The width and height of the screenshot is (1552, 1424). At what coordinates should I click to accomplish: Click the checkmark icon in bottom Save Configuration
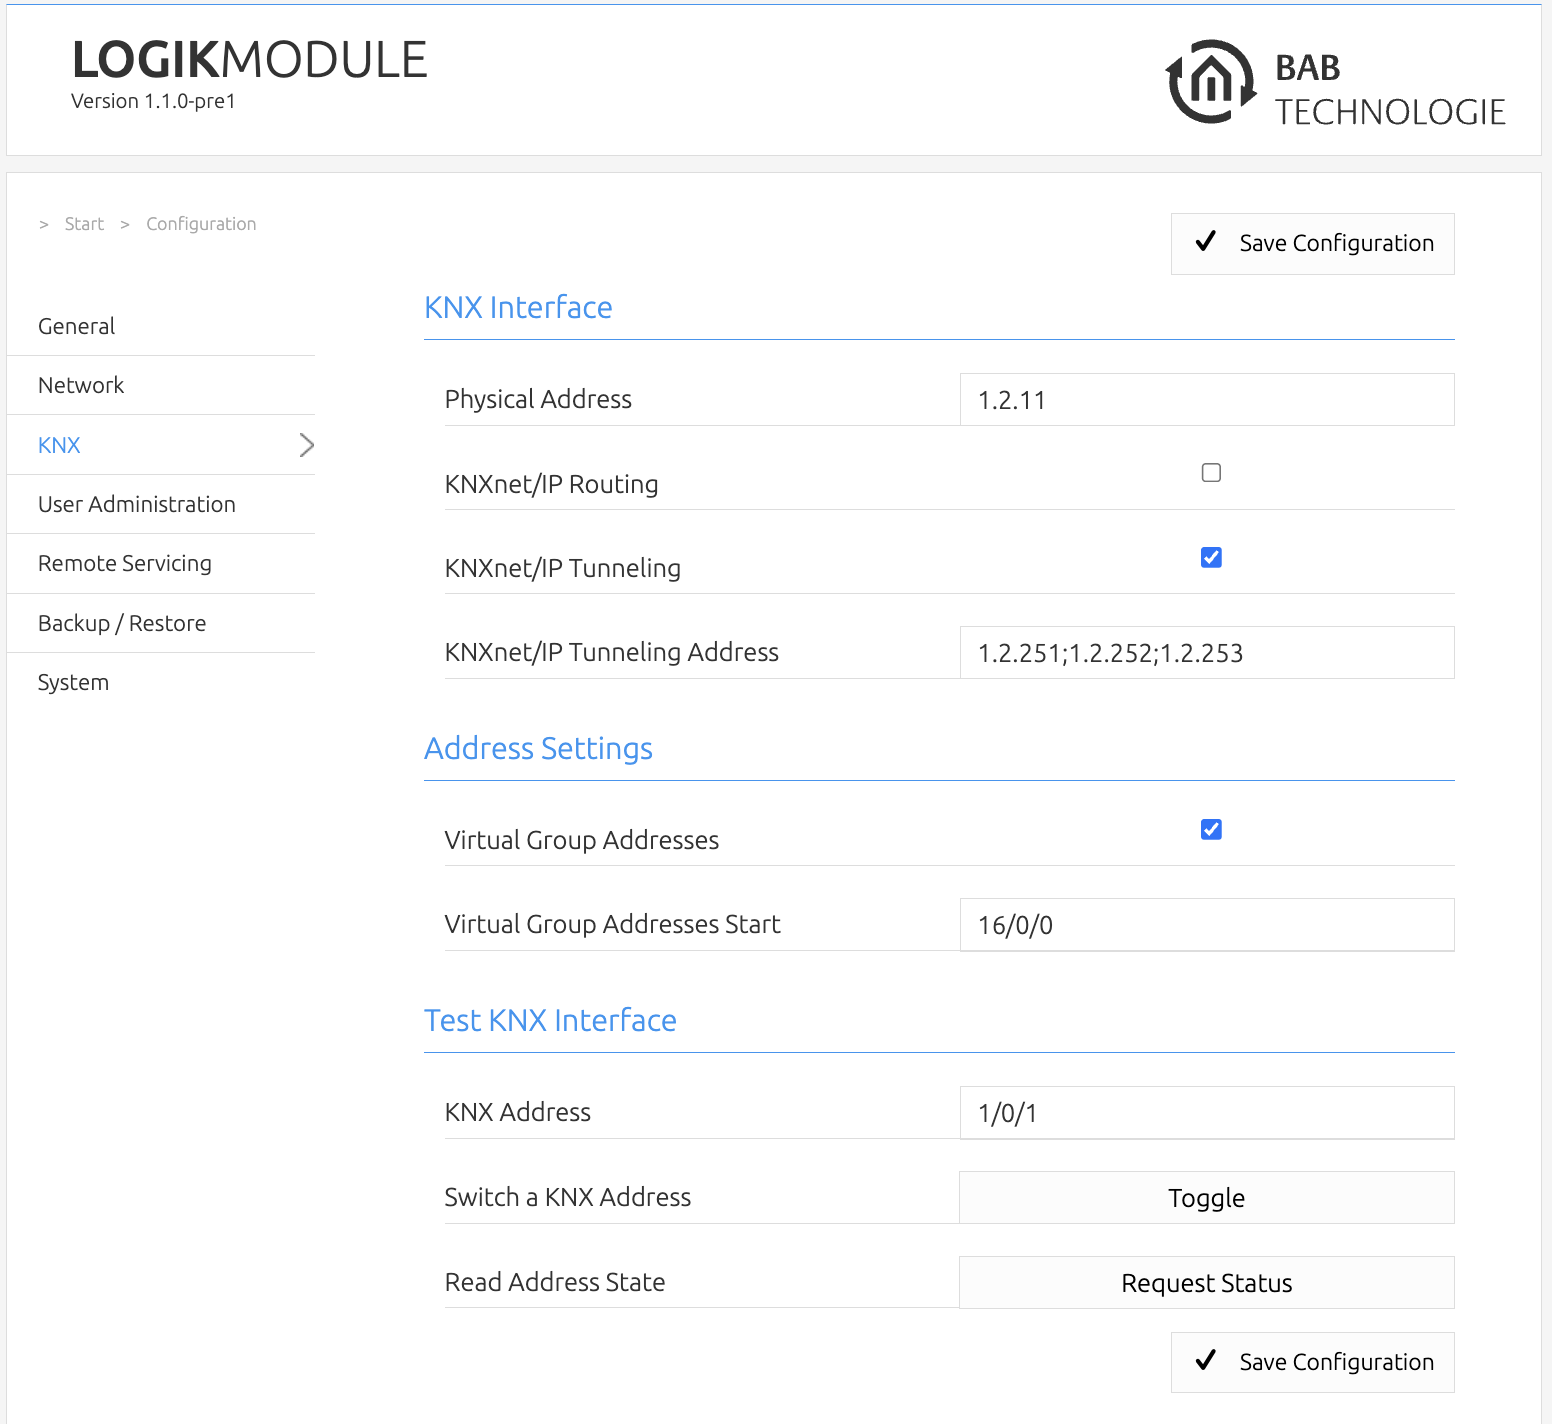point(1206,1361)
